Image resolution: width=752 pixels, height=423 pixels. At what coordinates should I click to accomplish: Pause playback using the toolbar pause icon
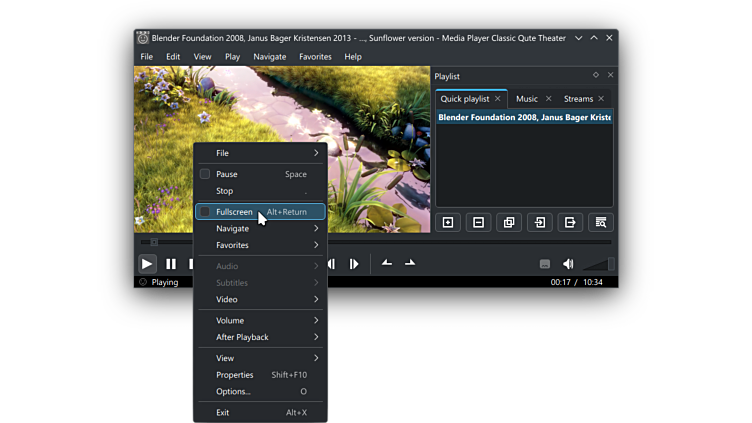[x=171, y=264]
